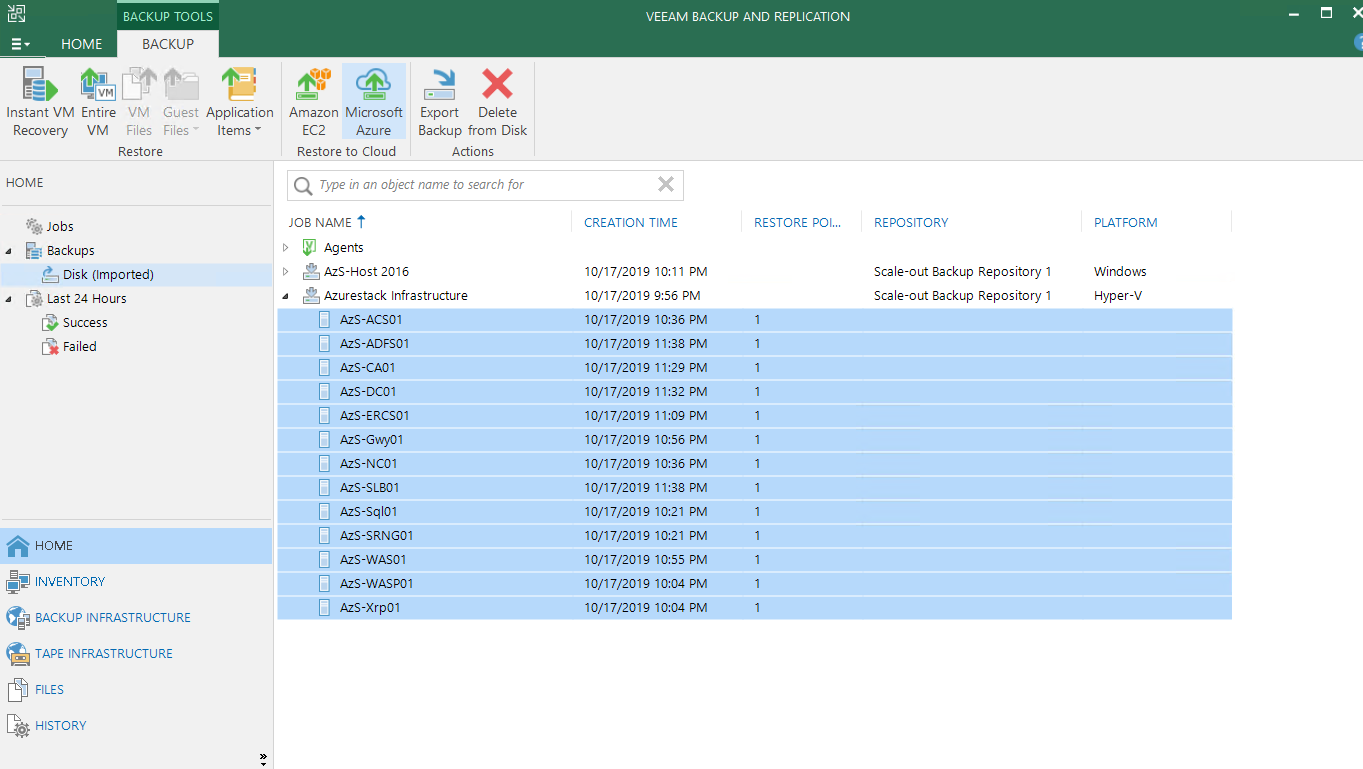
Task: Click Delete from Disk action
Action: [x=497, y=102]
